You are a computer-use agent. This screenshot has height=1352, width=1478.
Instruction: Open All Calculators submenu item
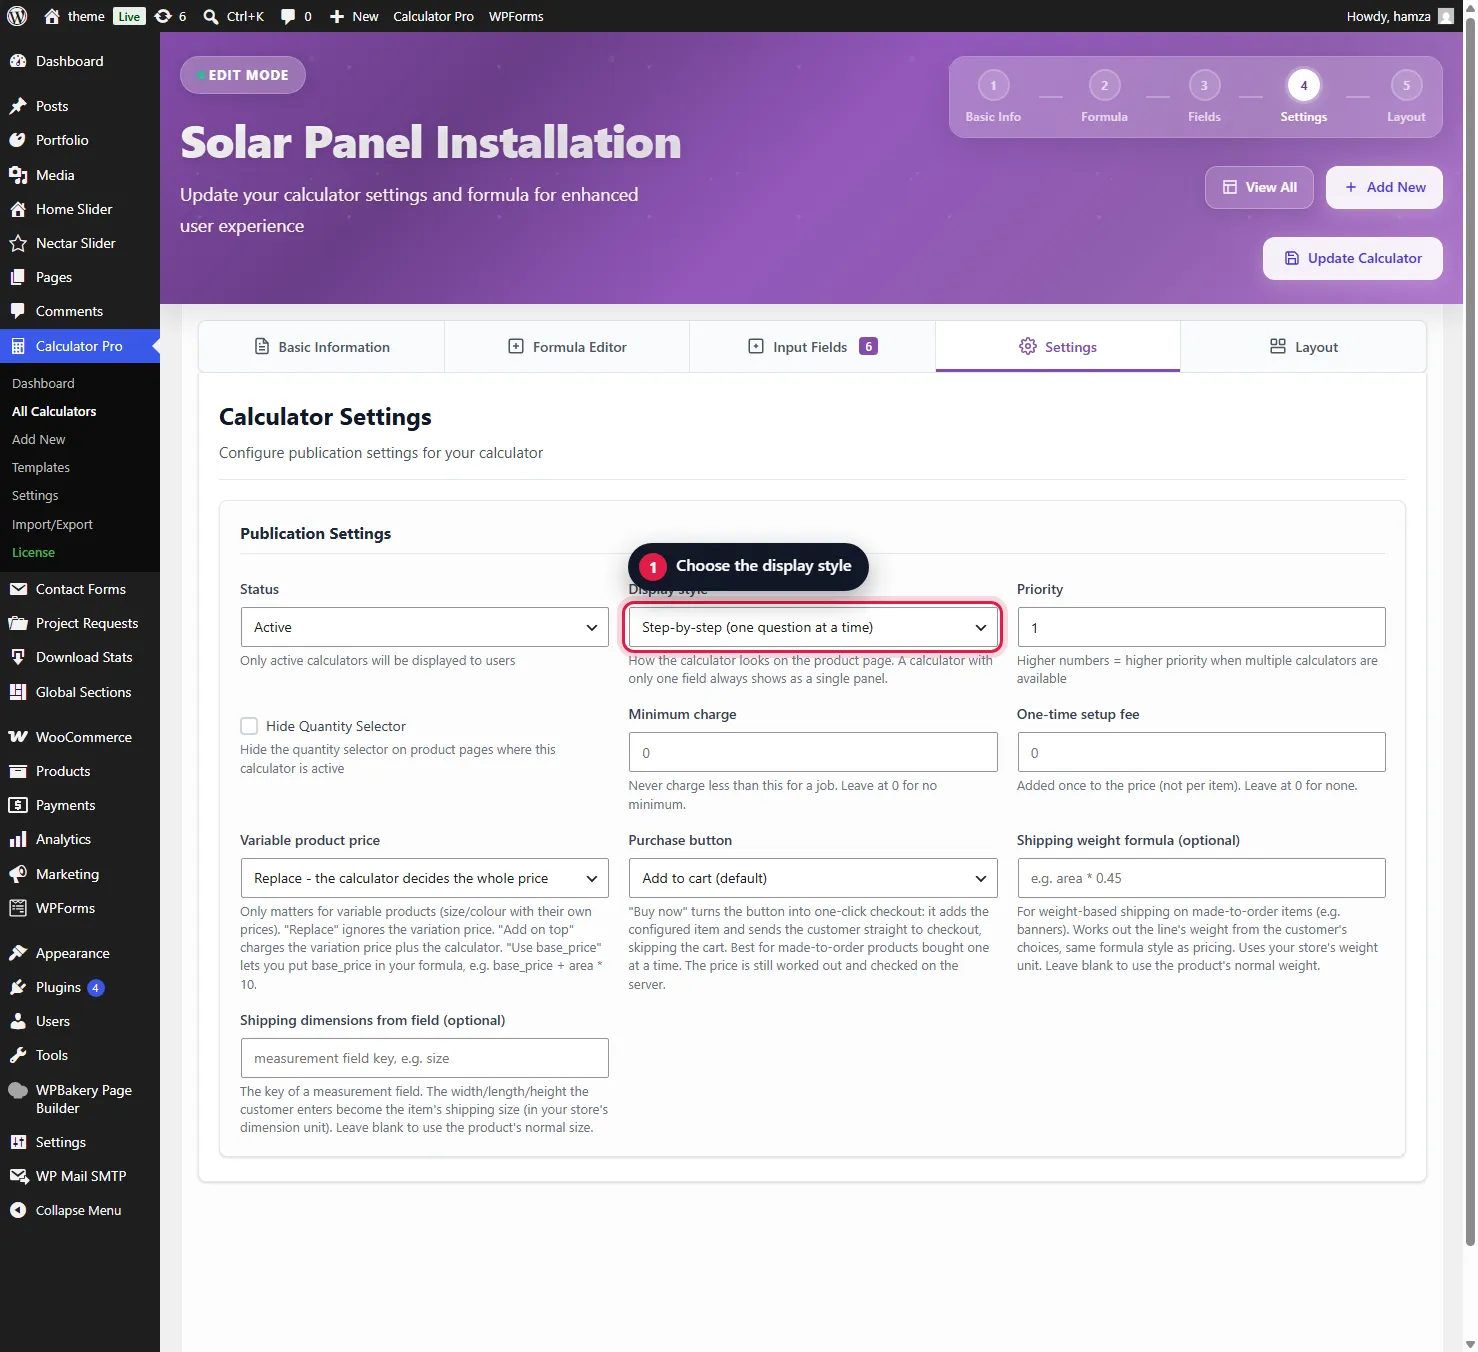(54, 411)
